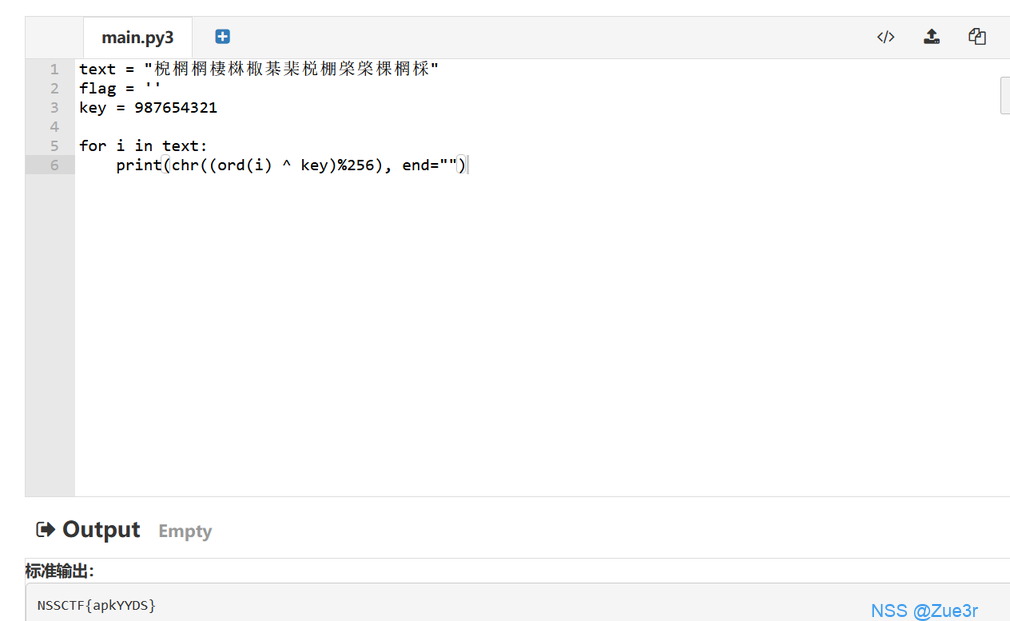Click the 'Empty' label beside Output

point(185,531)
